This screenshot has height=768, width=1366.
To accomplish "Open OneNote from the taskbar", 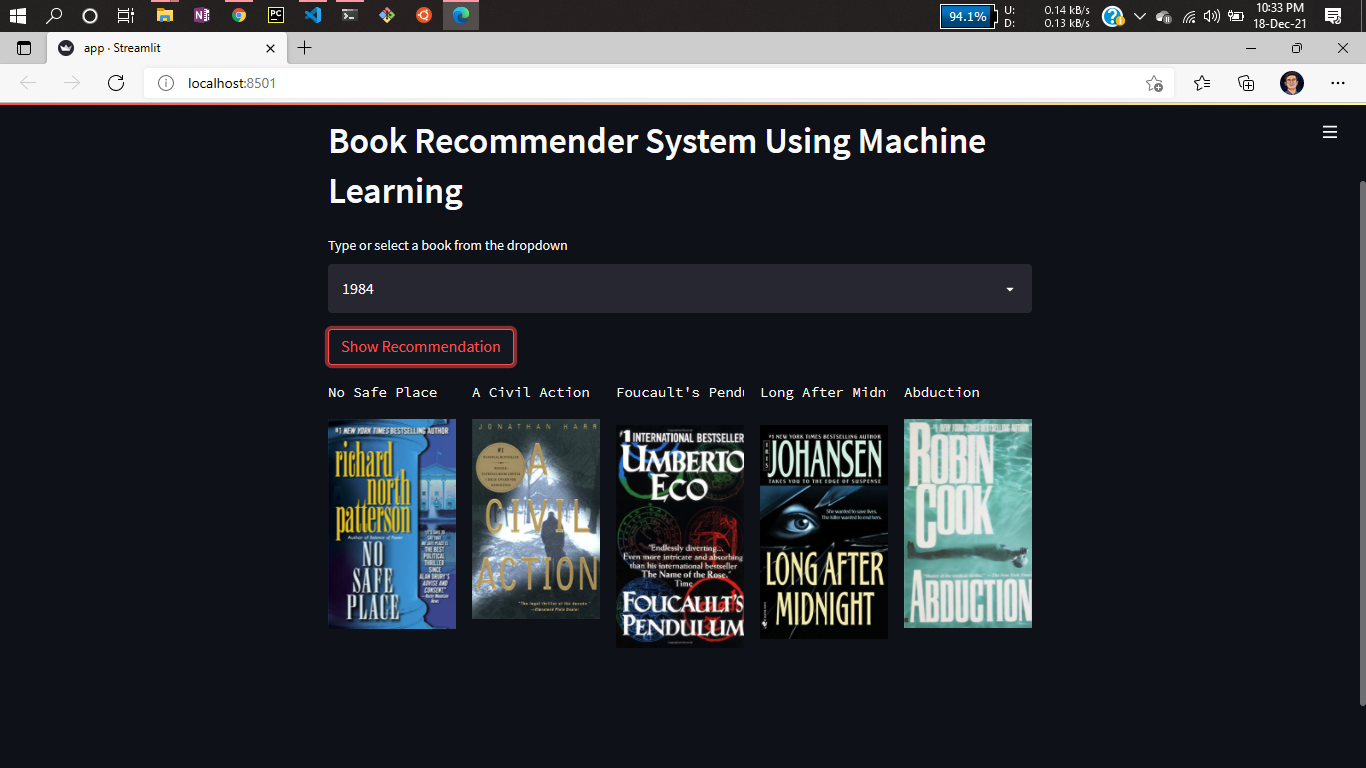I will [202, 16].
